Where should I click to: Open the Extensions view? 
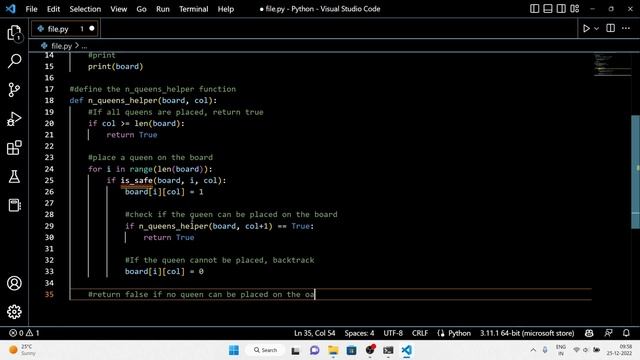(14, 147)
